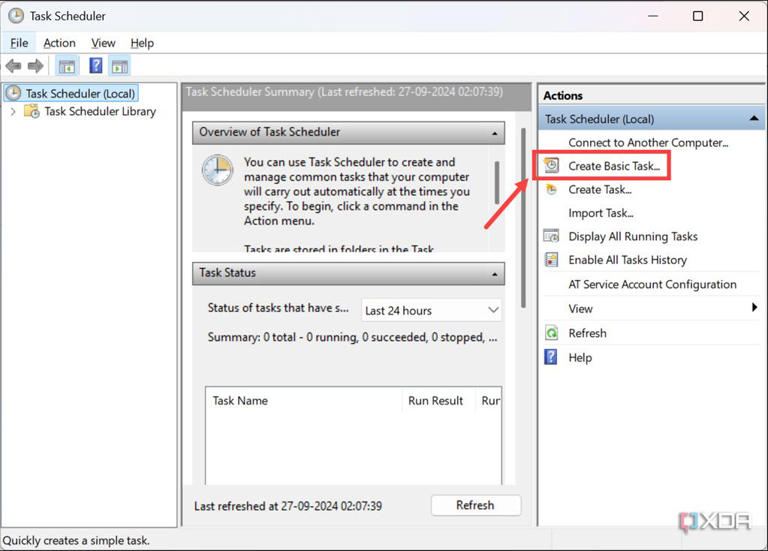Click Create Task... action
This screenshot has height=551, width=768.
tap(600, 190)
